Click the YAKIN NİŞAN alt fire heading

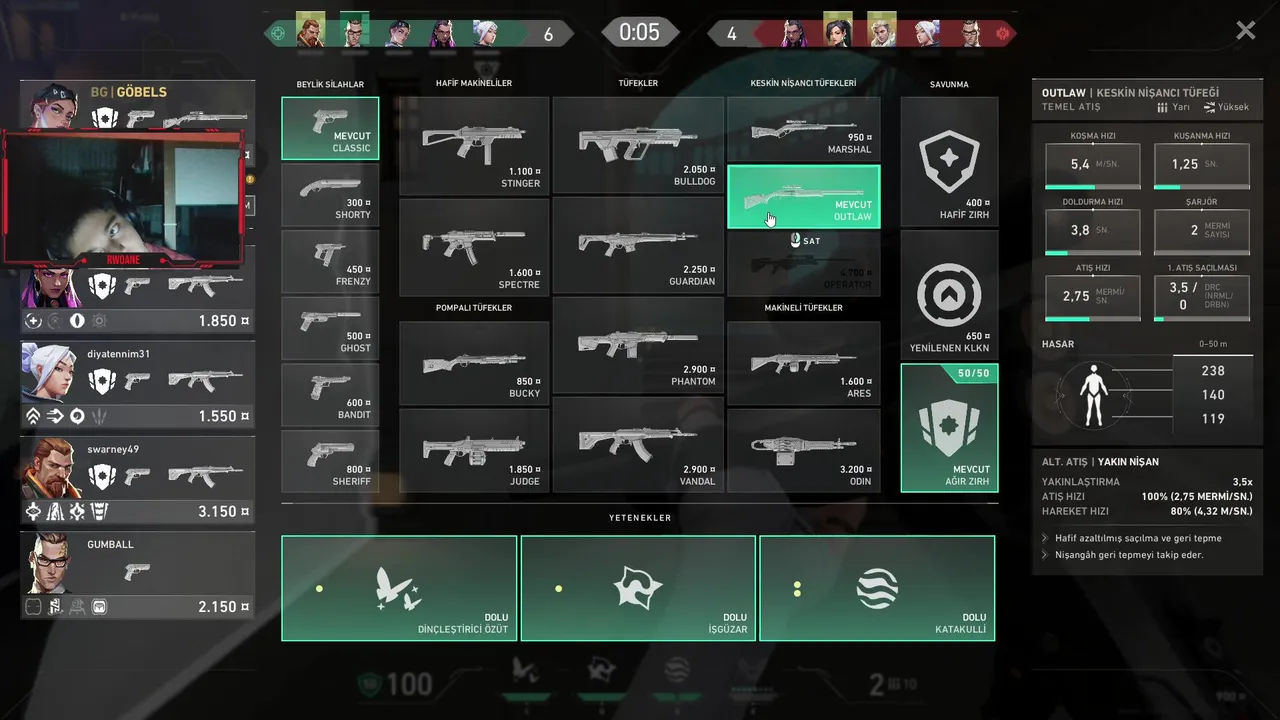click(1128, 462)
